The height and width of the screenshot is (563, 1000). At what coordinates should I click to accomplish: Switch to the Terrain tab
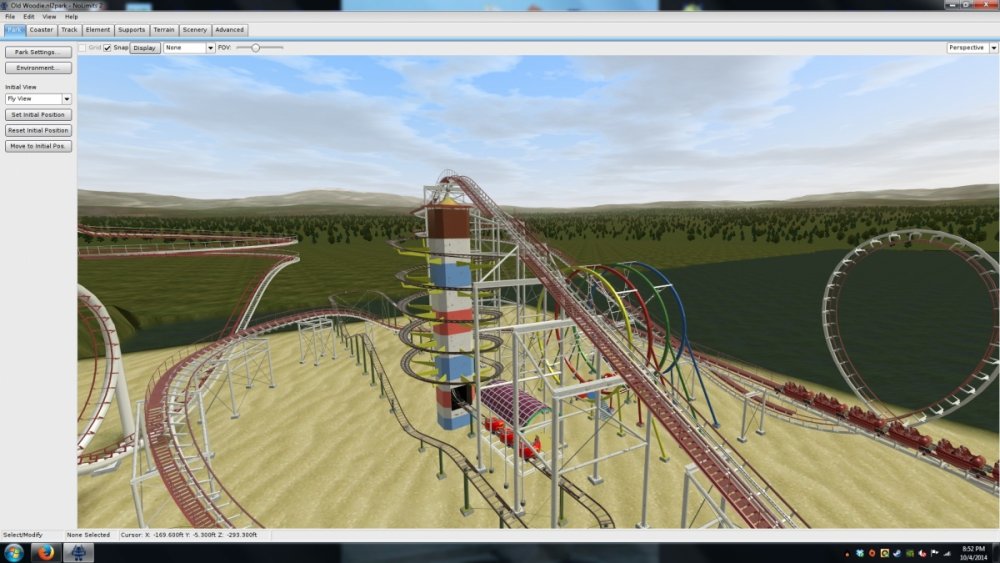click(x=164, y=30)
